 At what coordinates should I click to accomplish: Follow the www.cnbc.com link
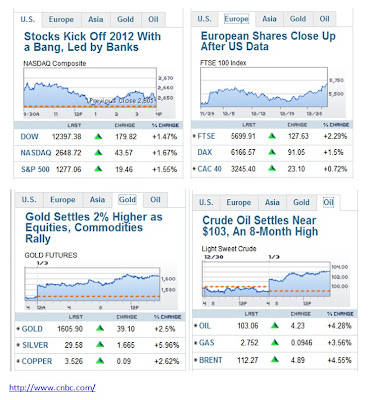(52, 388)
